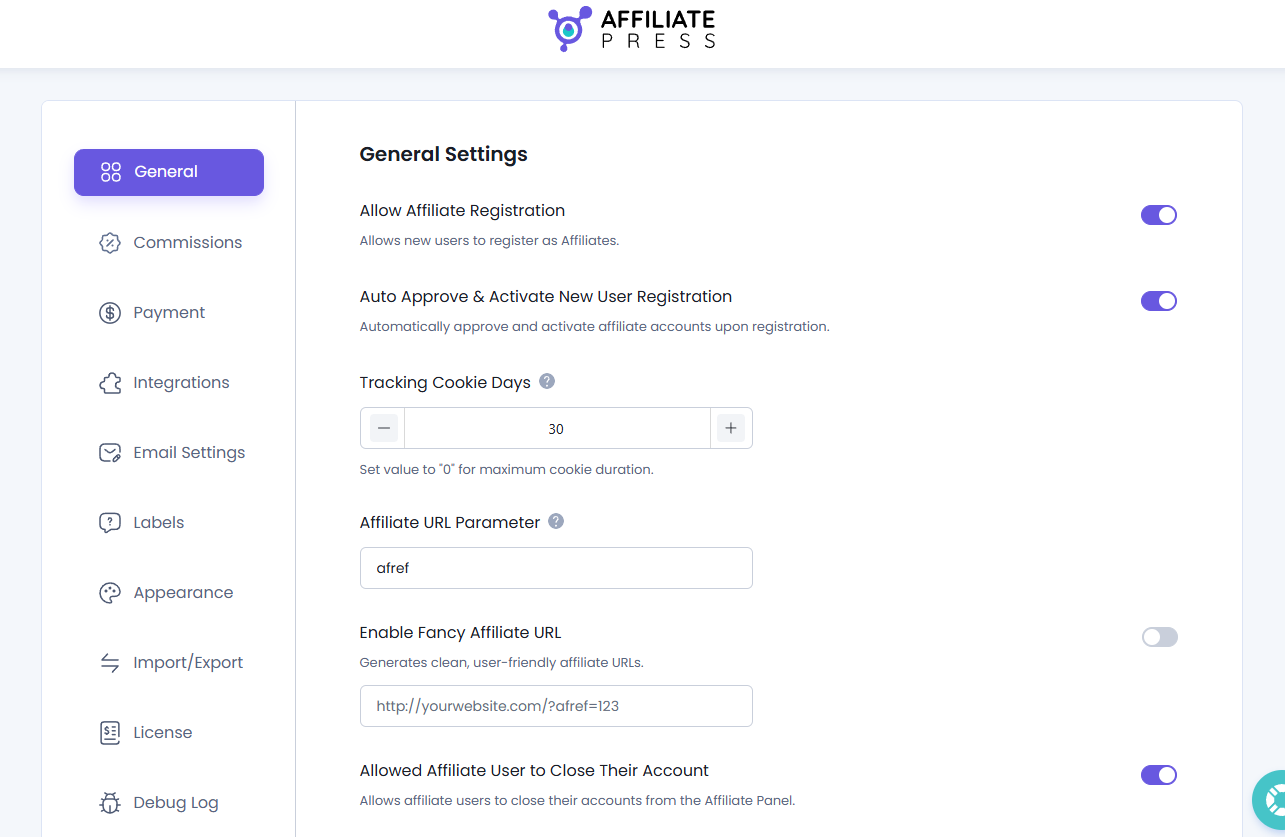Decrease Tracking Cookie Days with minus button
Screen dimensions: 1285x837
383,427
